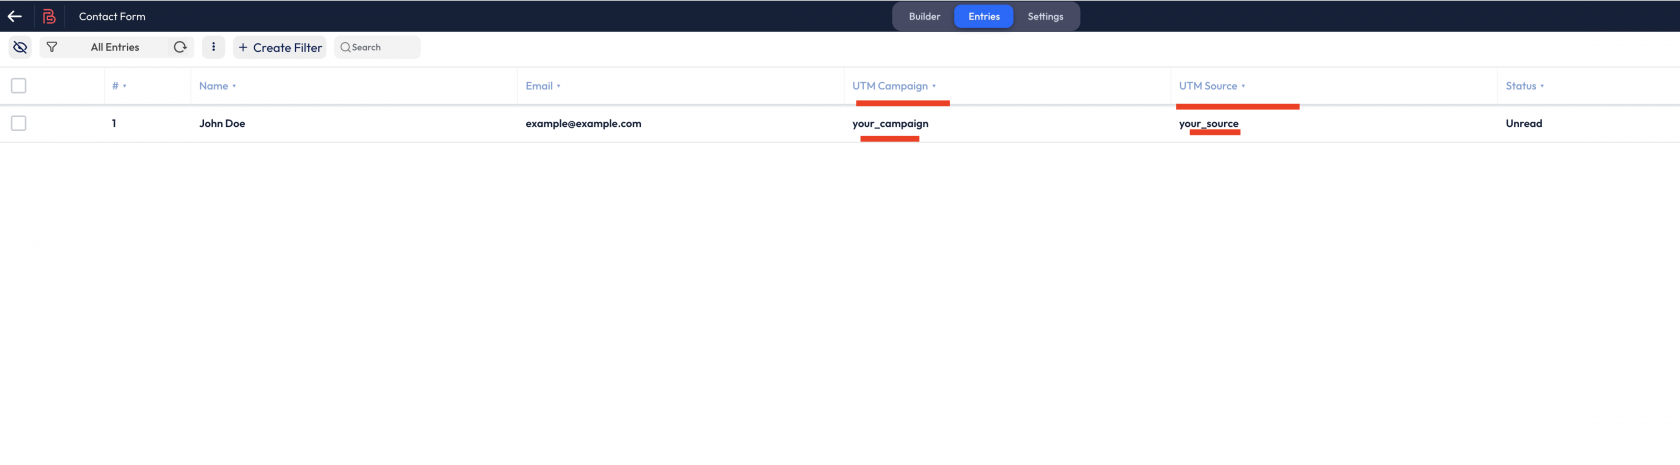Click the Contact Form title
The height and width of the screenshot is (465, 1680).
112,16
